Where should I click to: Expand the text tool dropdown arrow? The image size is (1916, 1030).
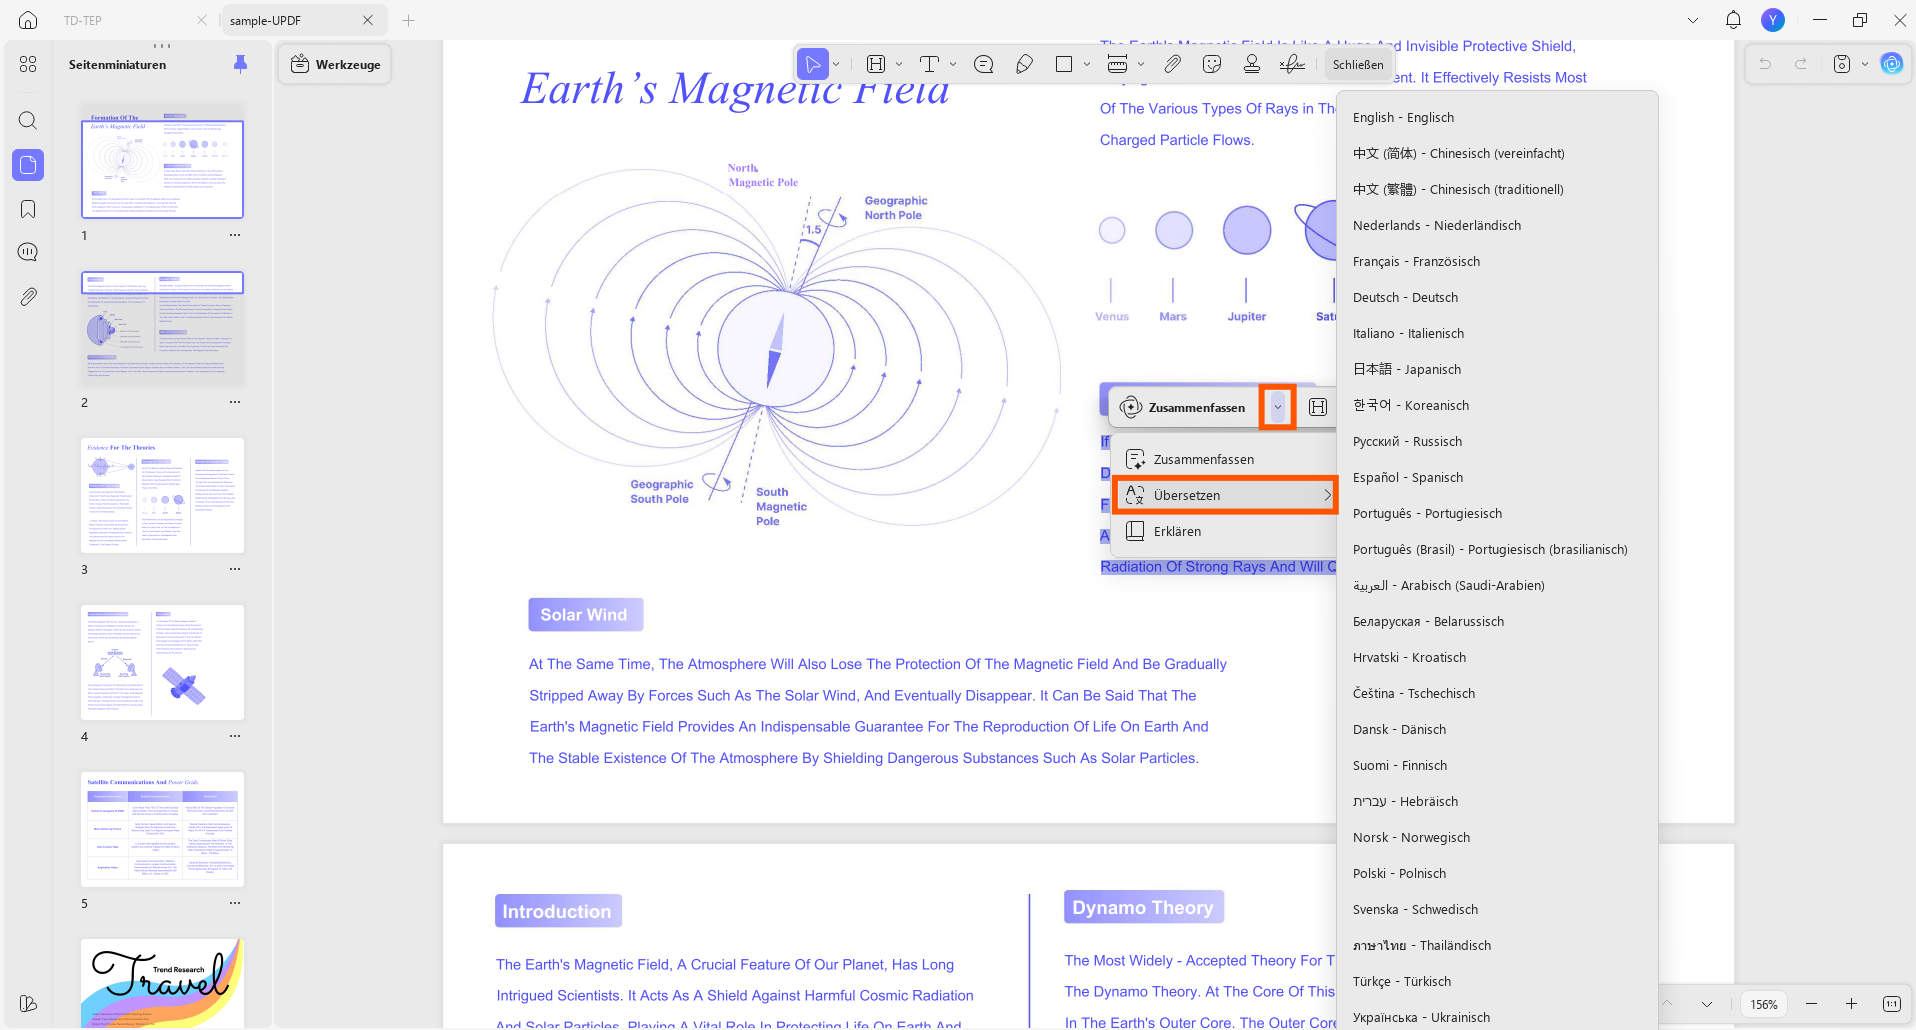(953, 64)
